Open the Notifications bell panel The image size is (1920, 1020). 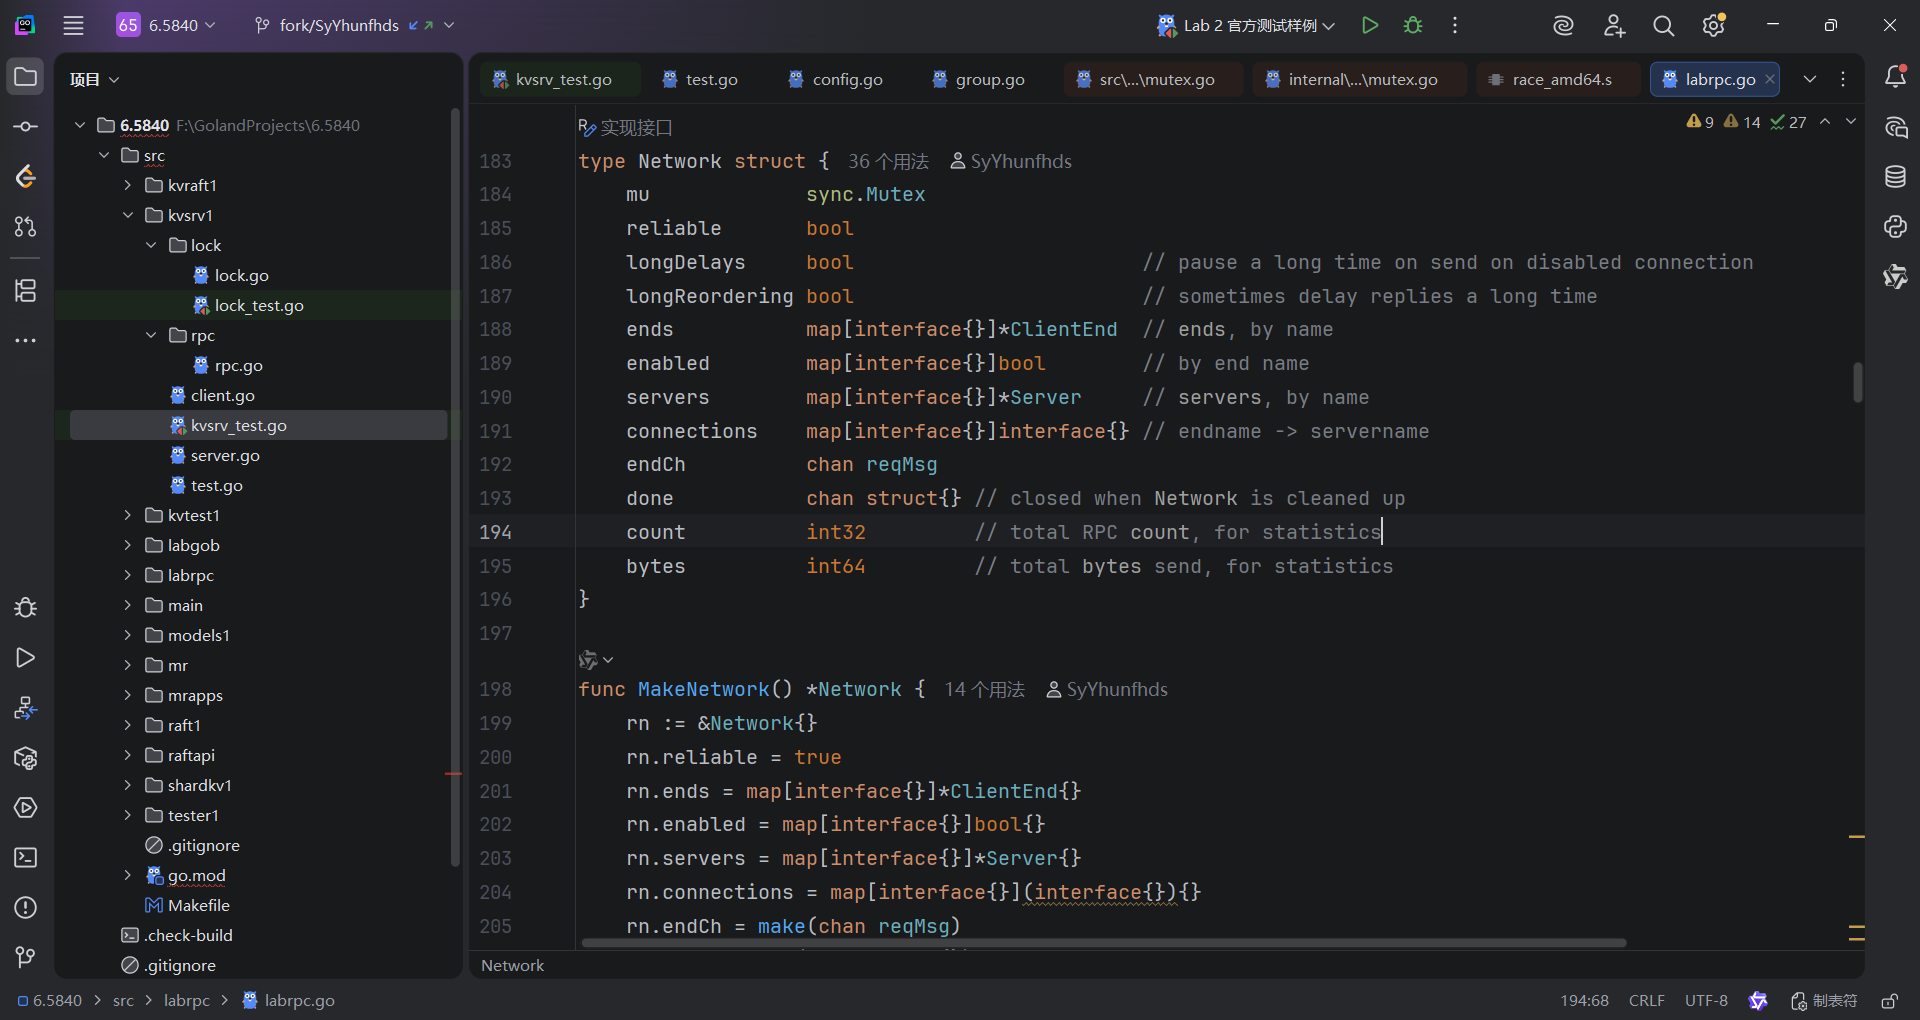click(x=1895, y=77)
